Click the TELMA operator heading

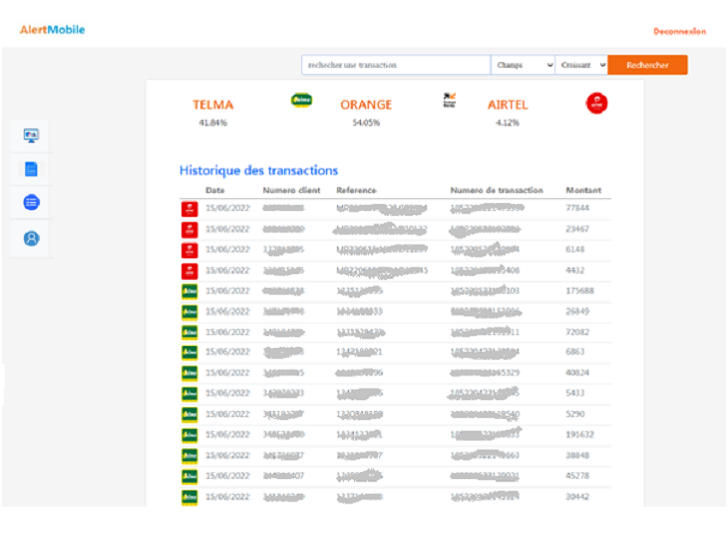(213, 105)
